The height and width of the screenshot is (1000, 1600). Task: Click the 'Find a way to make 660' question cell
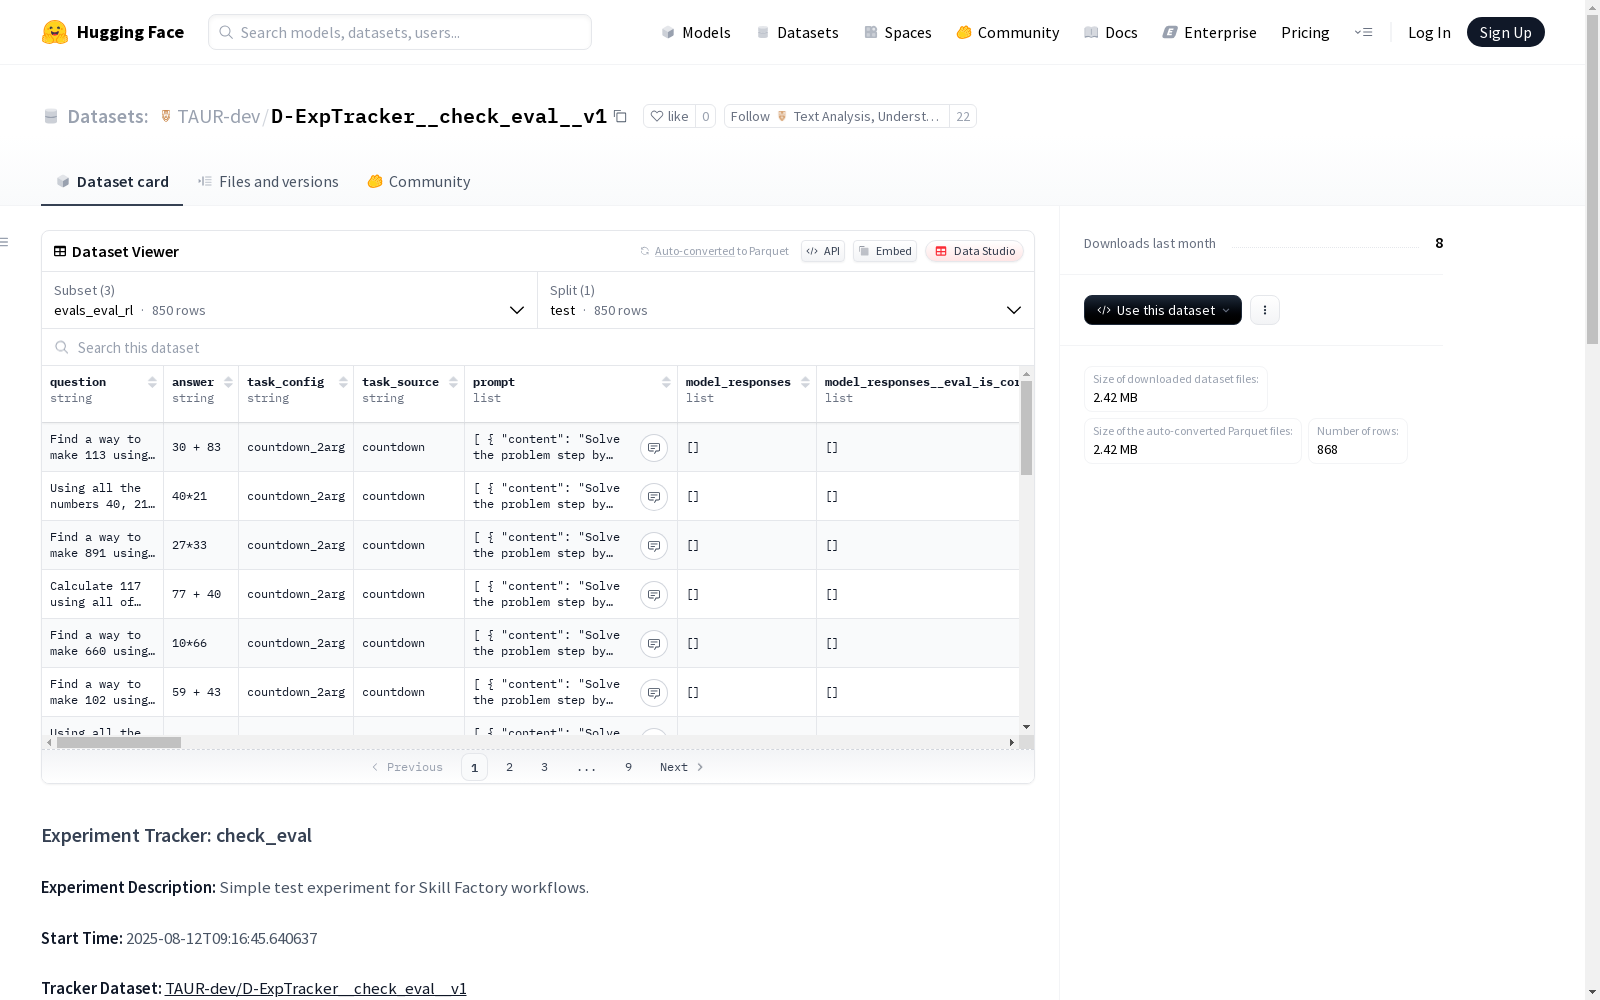(103, 643)
